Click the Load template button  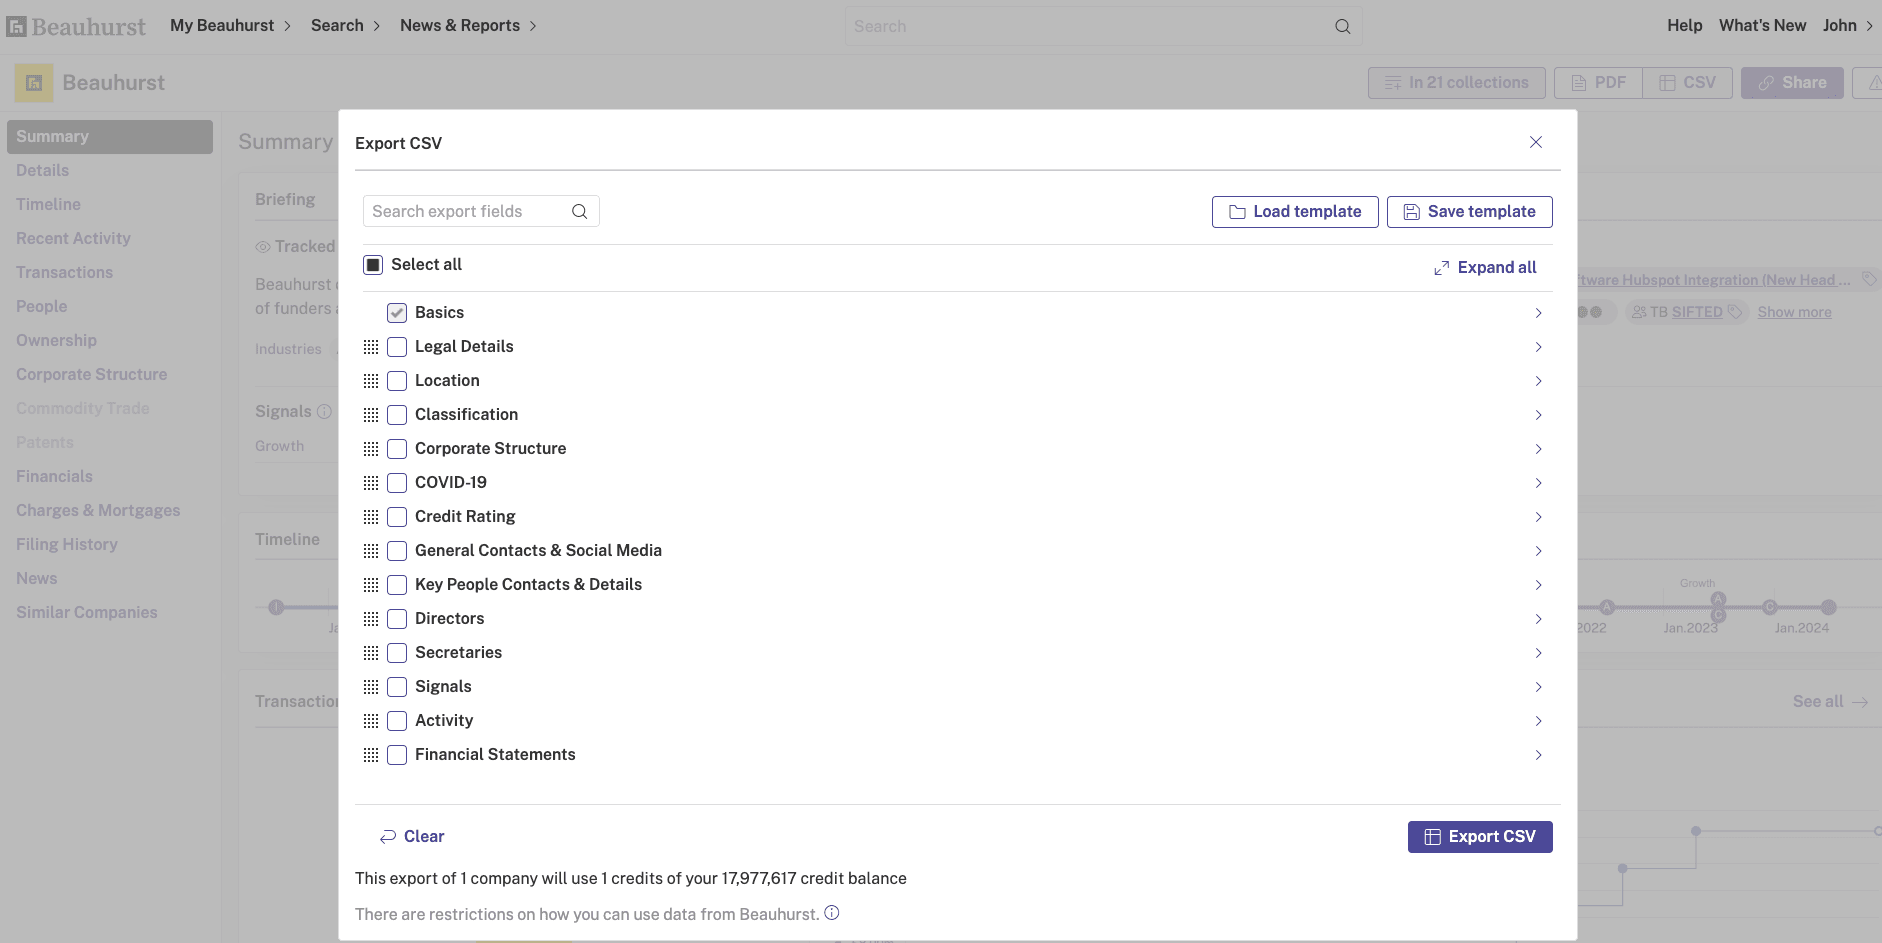click(1295, 212)
